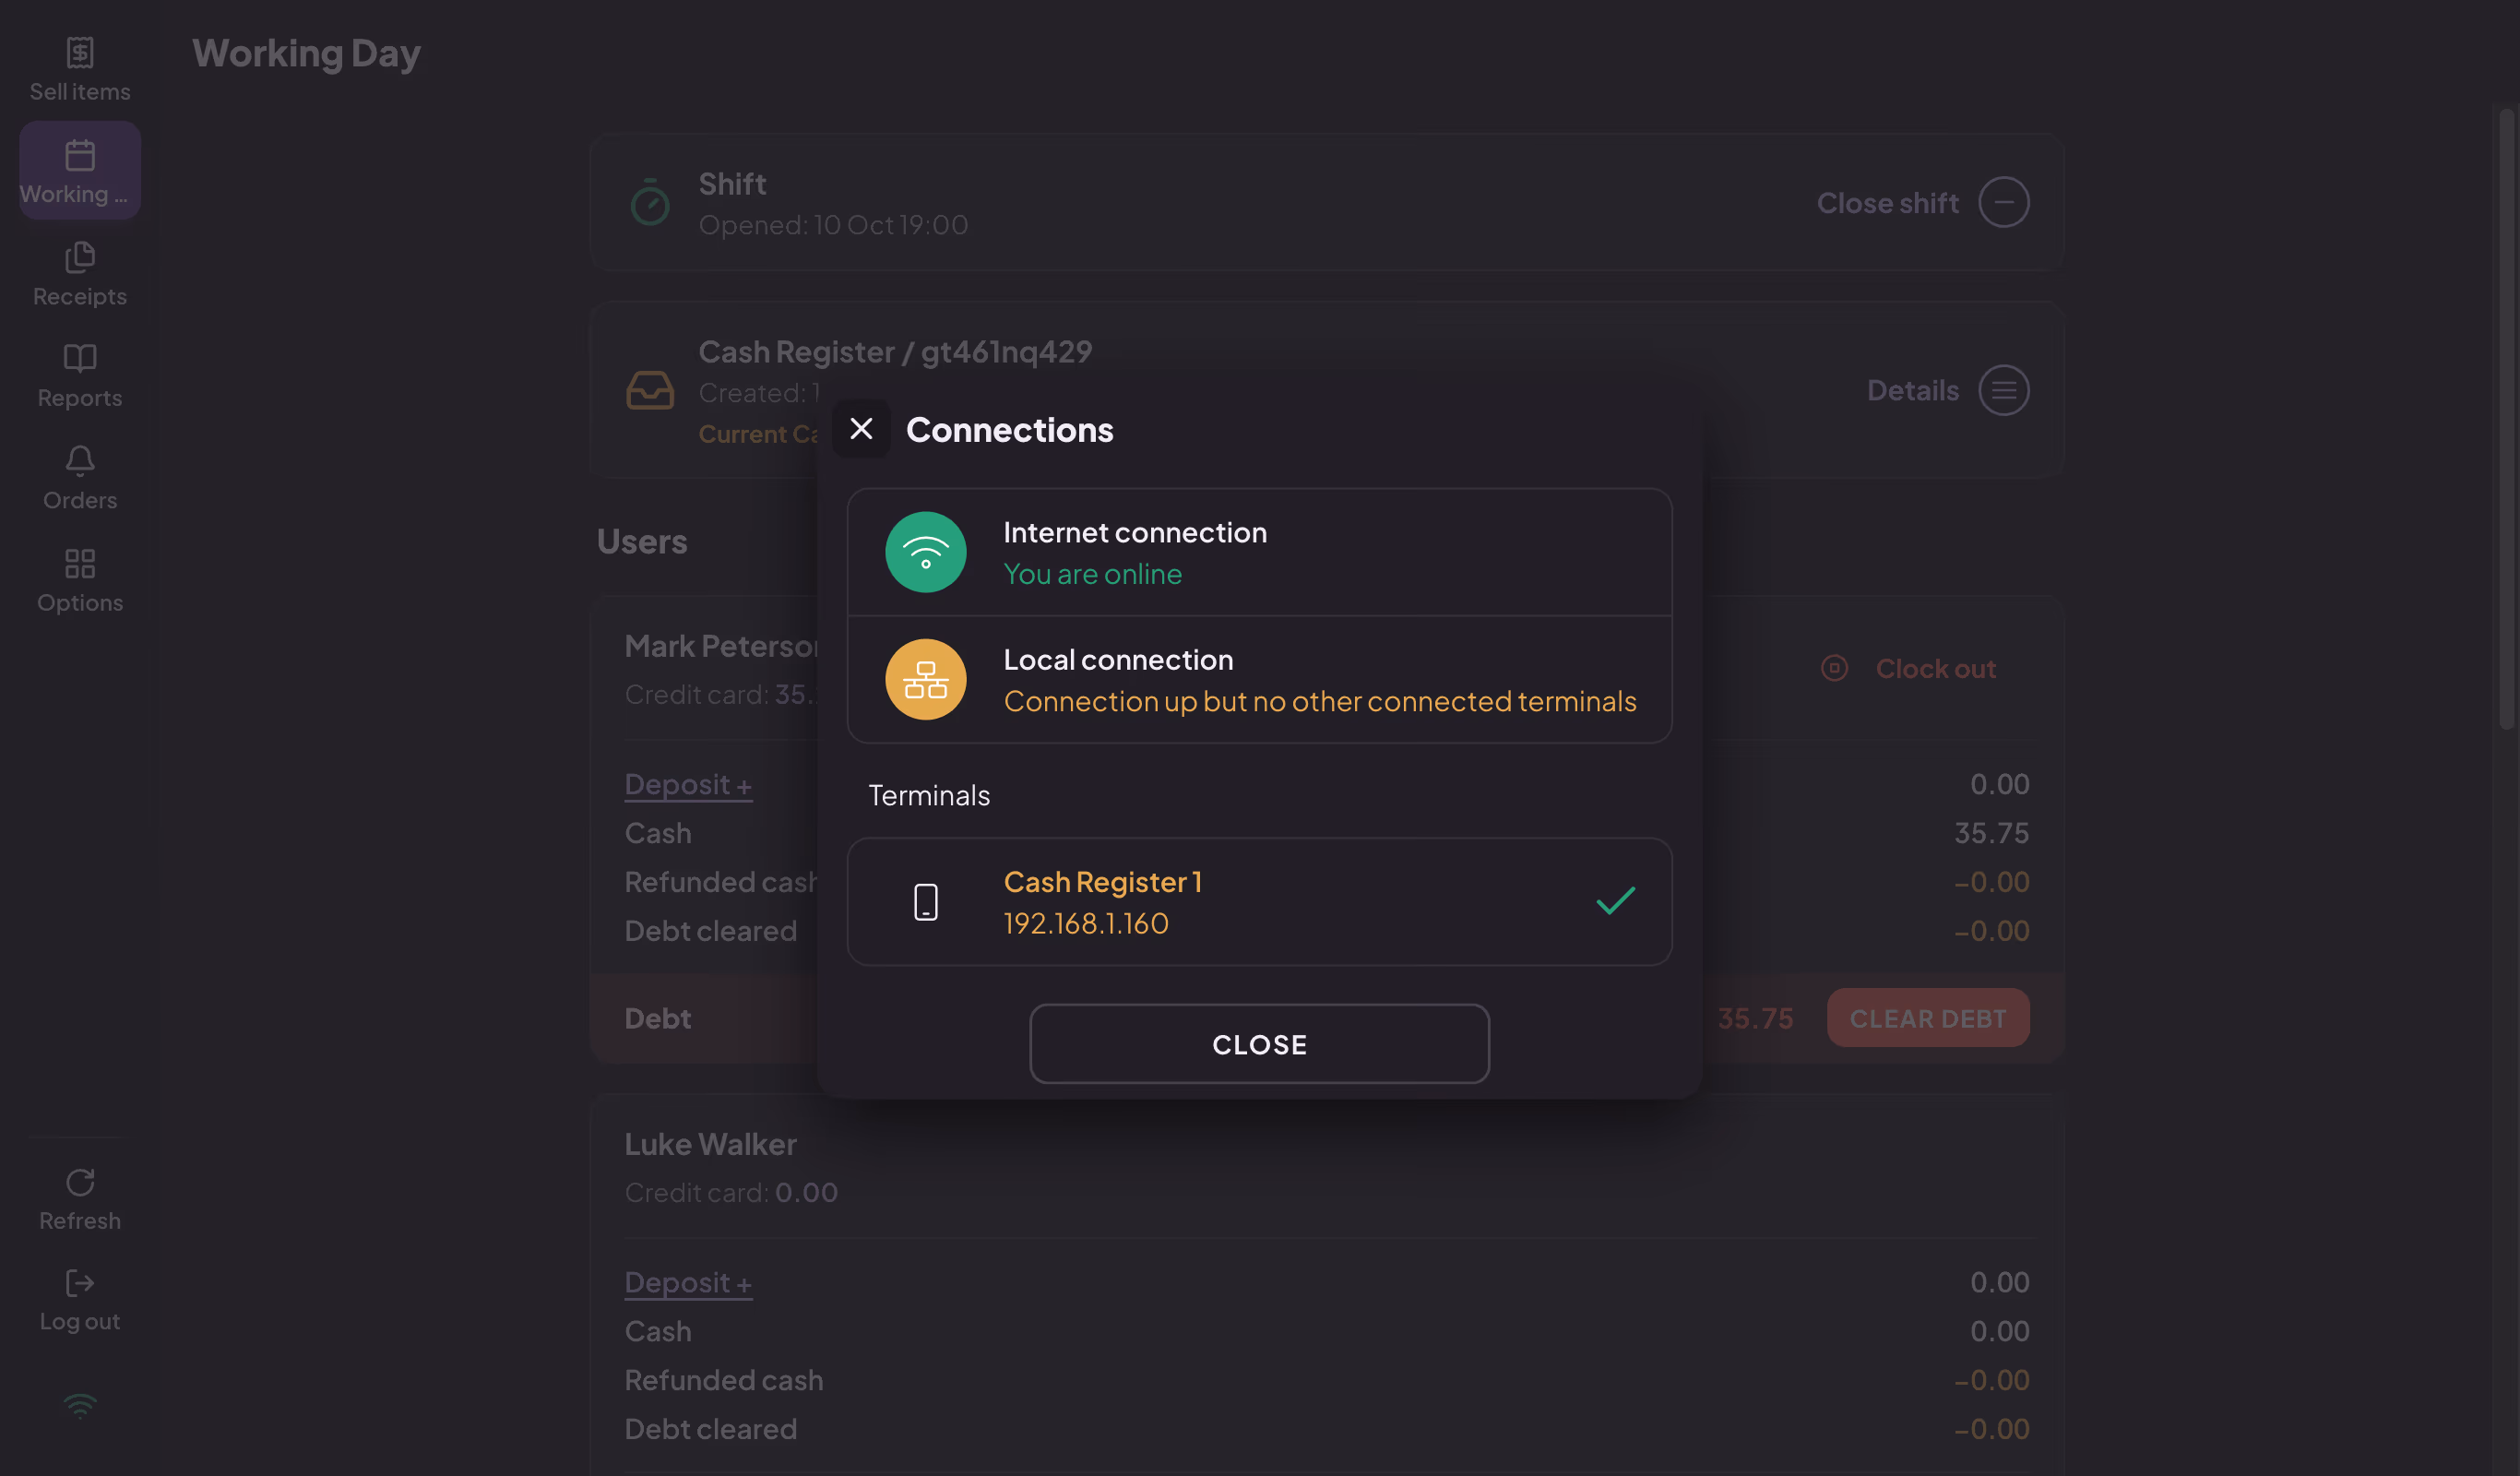Click the CLEAR DEBT button
Screen dimensions: 2520x1476
coord(1927,1018)
